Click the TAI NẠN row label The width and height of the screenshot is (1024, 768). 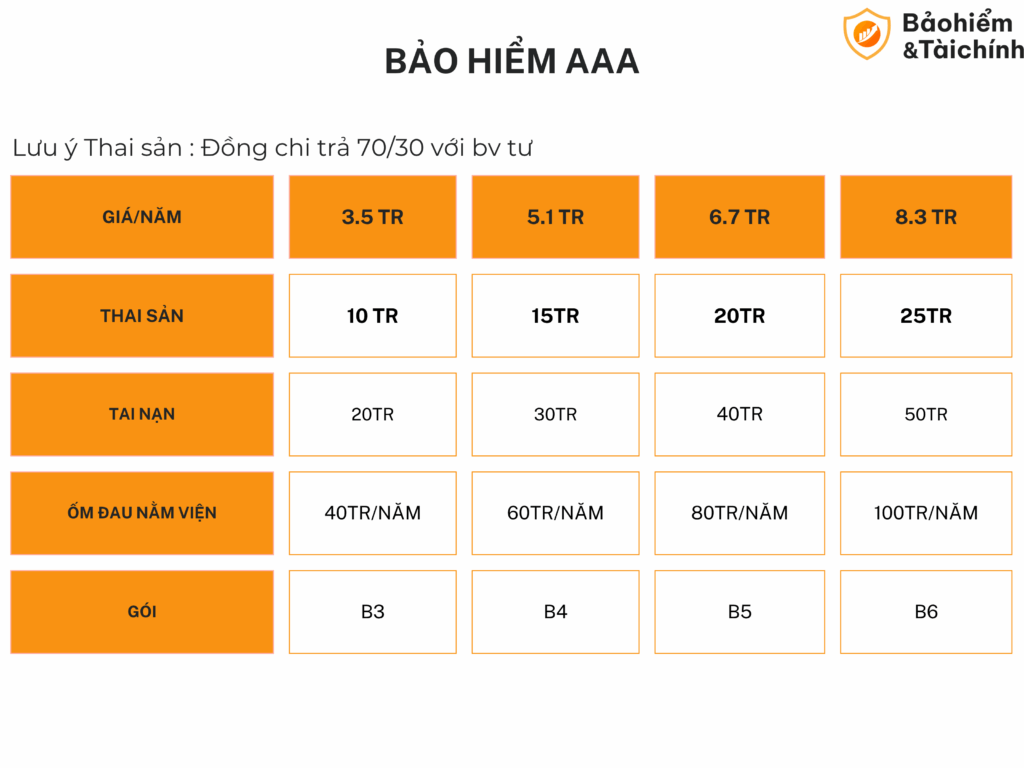(142, 414)
